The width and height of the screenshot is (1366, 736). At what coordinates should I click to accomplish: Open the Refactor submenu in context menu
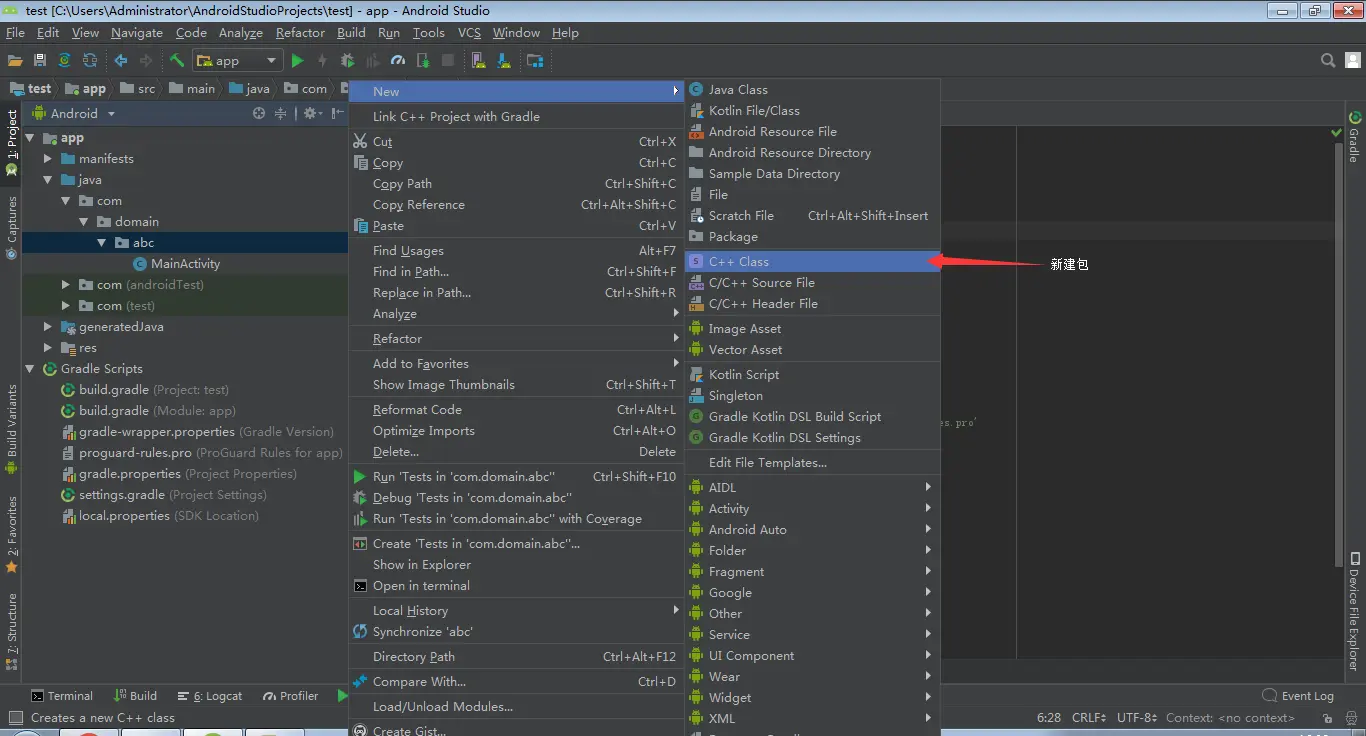pyautogui.click(x=515, y=339)
